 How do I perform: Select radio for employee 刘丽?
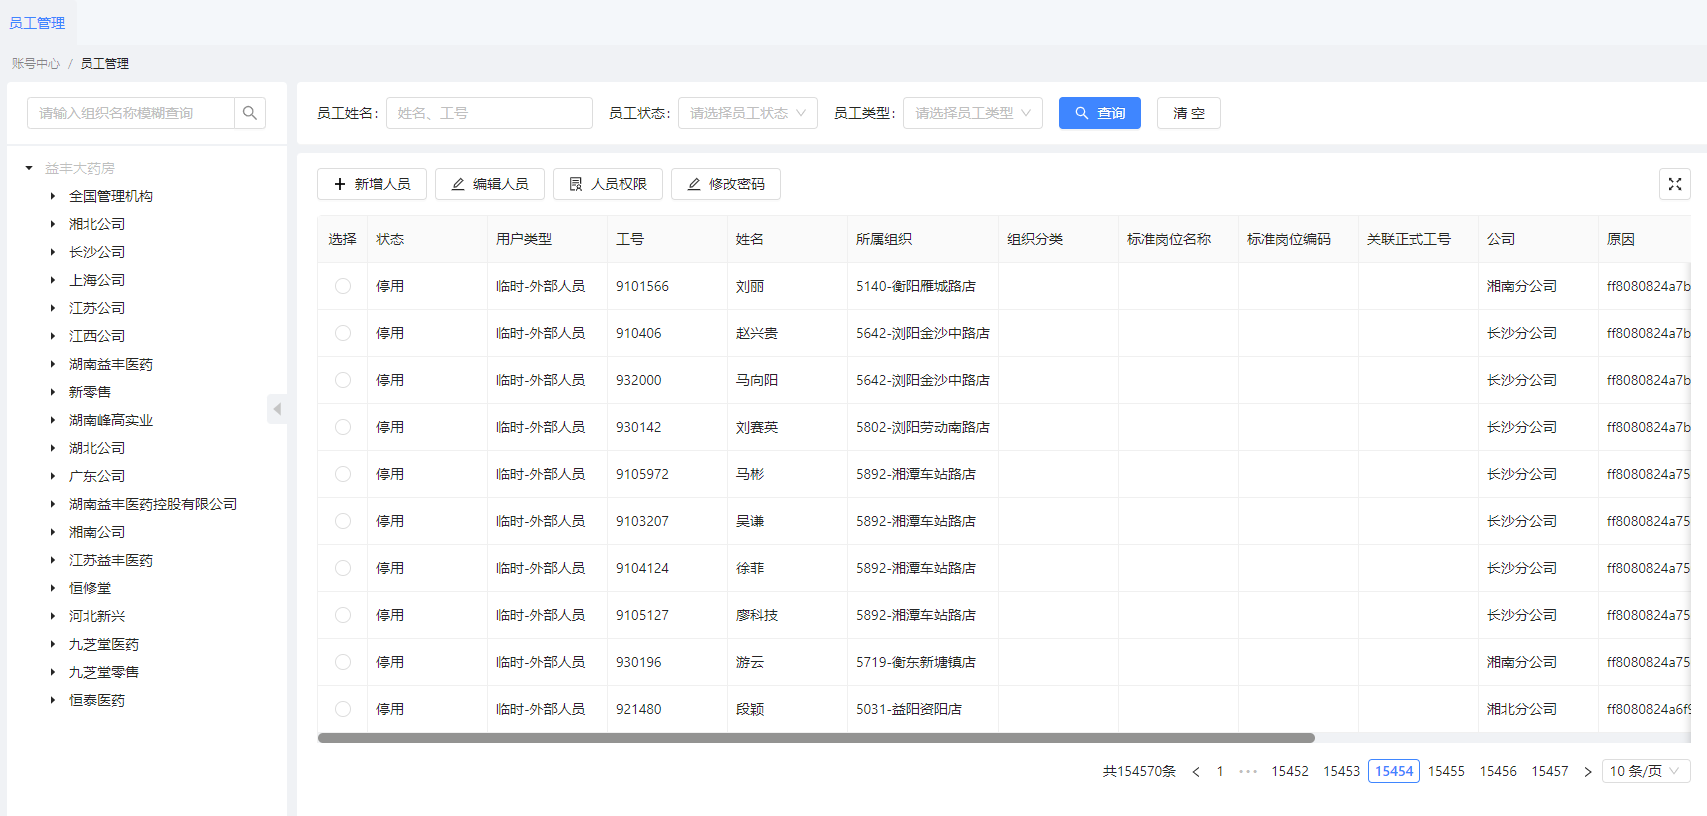pos(343,286)
